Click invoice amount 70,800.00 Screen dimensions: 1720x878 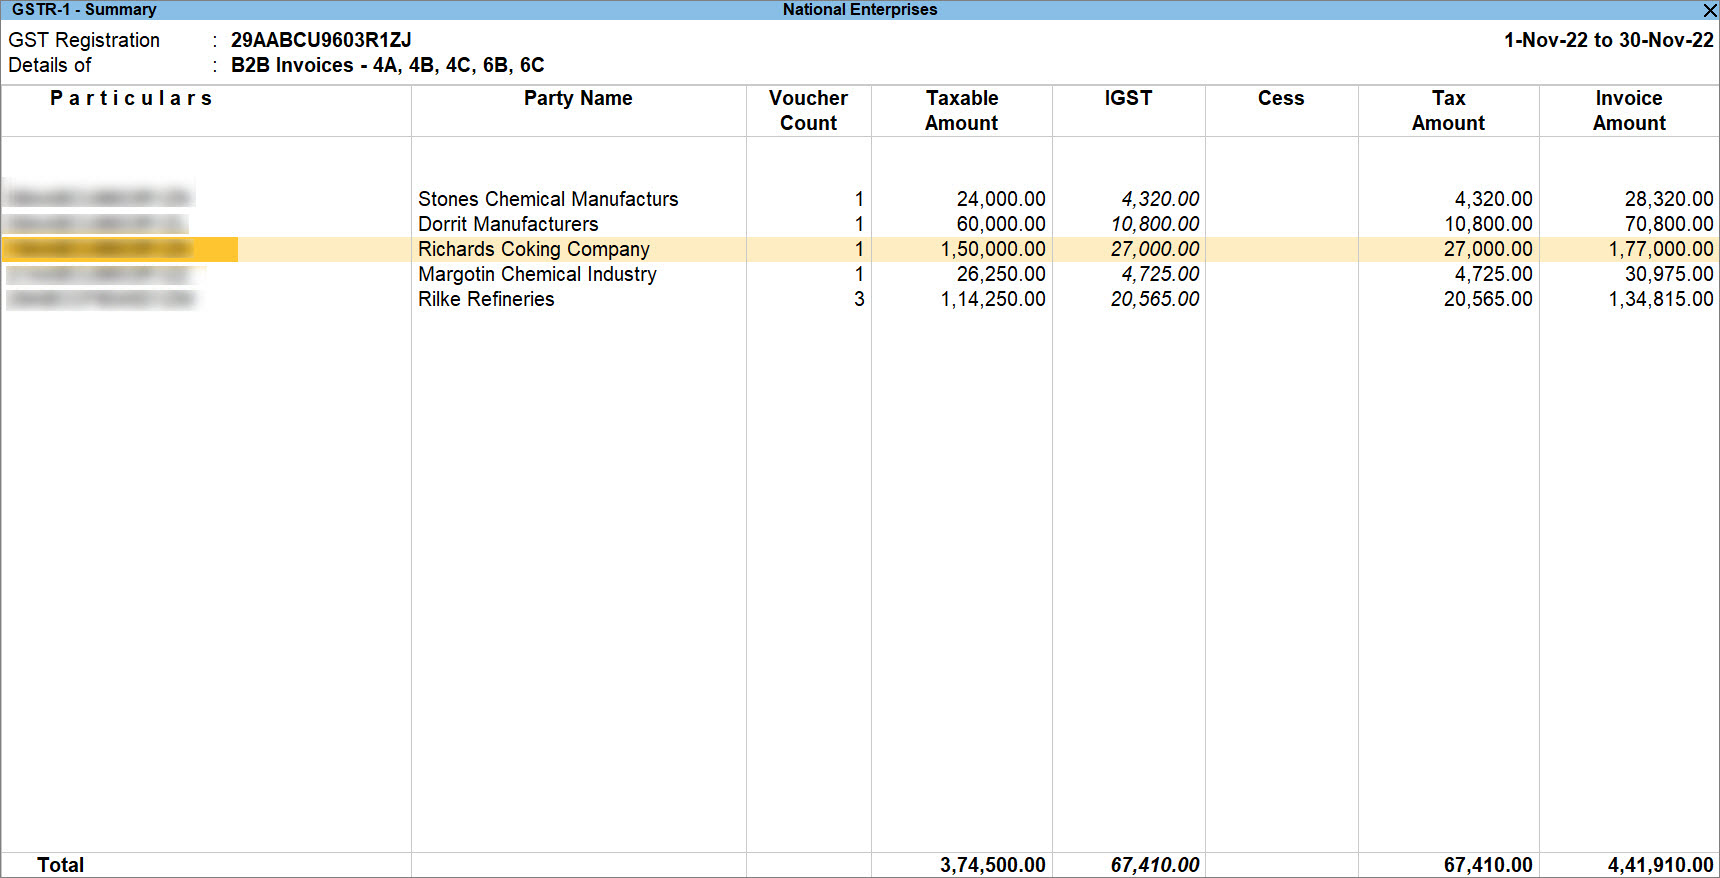tap(1669, 224)
